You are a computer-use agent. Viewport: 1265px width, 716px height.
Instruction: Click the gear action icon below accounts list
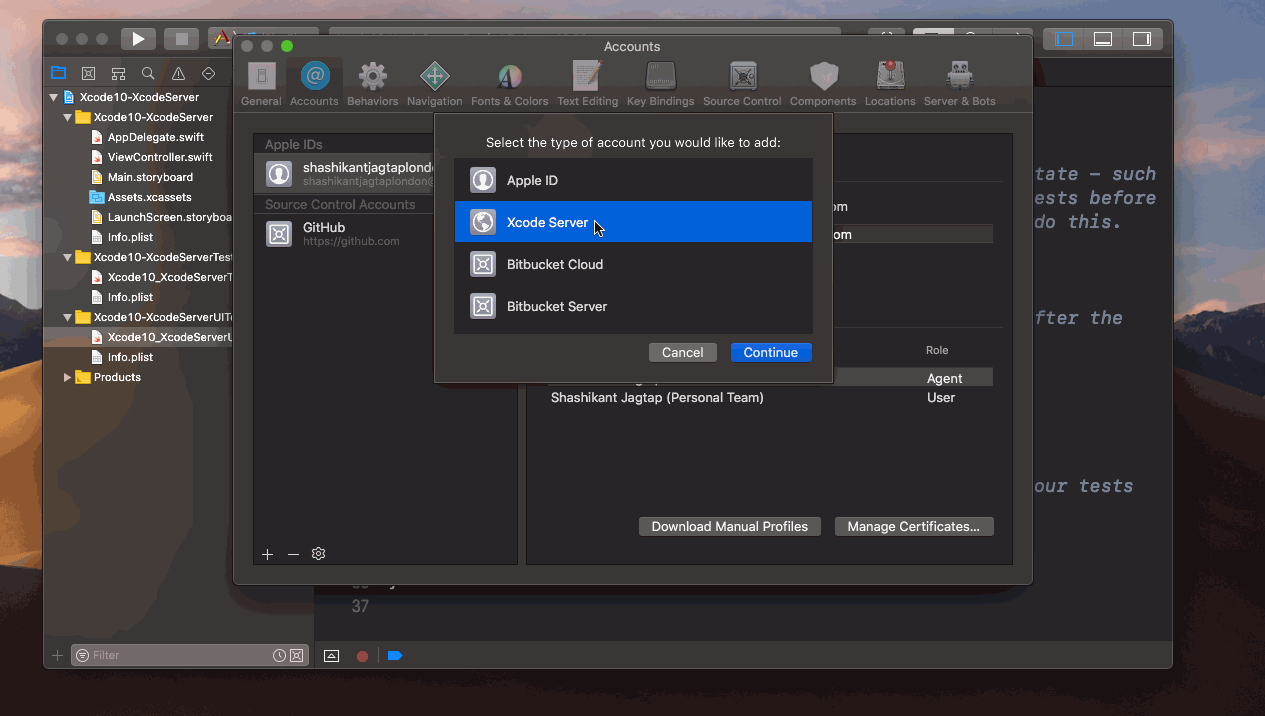318,553
